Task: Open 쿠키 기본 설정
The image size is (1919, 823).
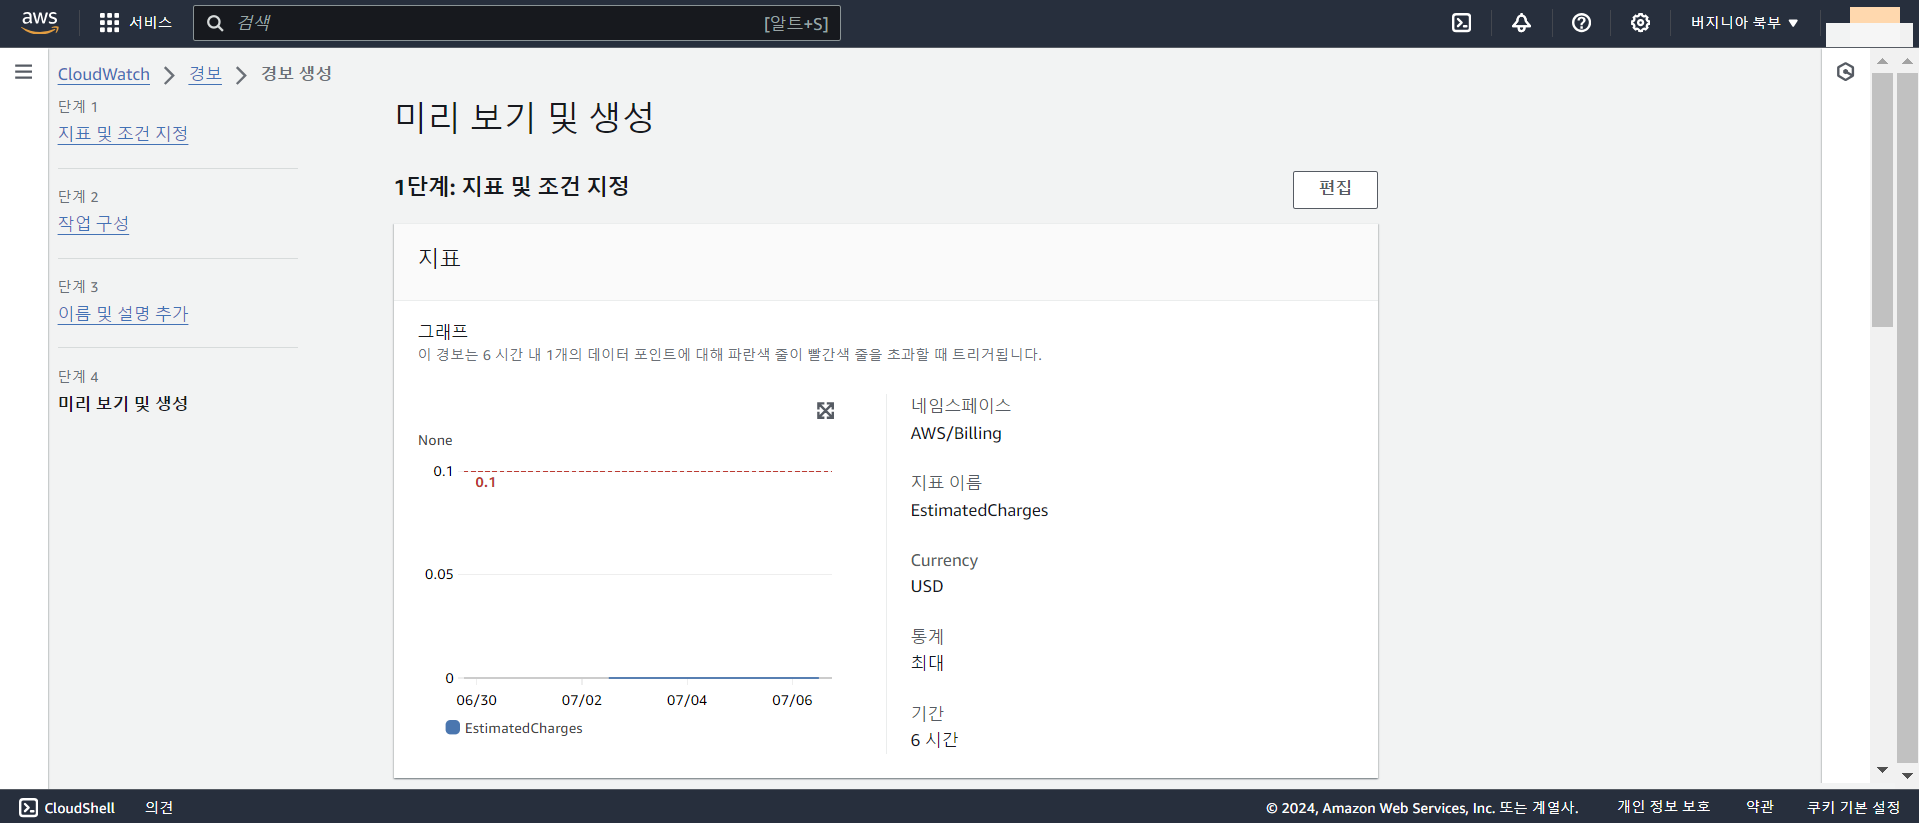Action: pyautogui.click(x=1853, y=807)
